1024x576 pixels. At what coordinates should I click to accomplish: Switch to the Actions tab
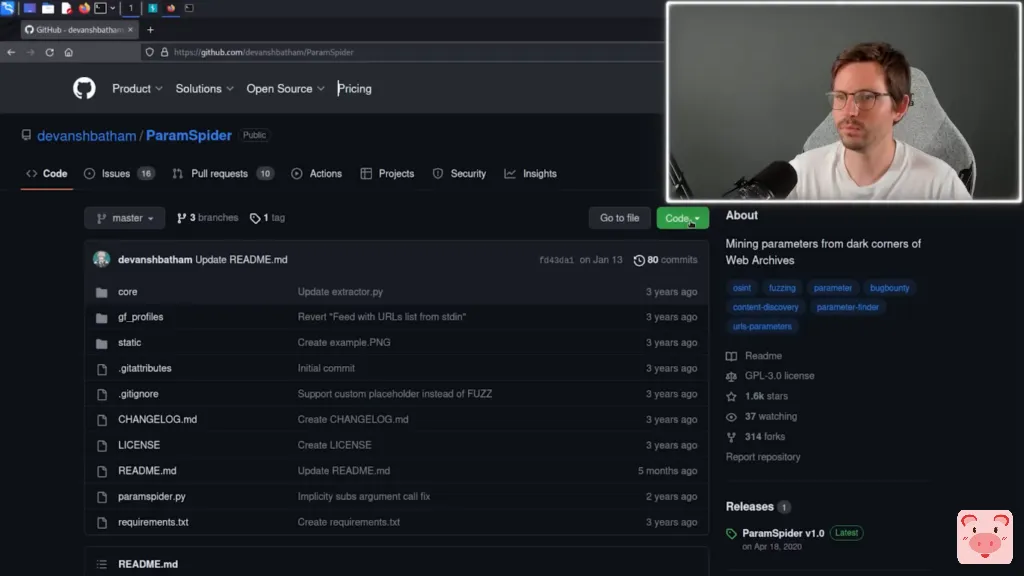pyautogui.click(x=317, y=174)
